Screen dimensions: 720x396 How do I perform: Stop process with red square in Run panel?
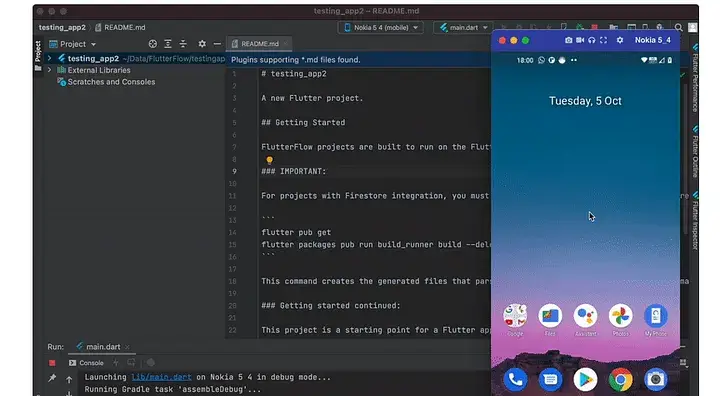pyautogui.click(x=52, y=363)
